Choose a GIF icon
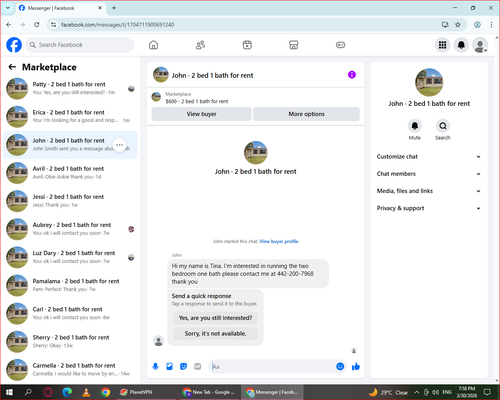This screenshot has height=400, width=500. (198, 367)
